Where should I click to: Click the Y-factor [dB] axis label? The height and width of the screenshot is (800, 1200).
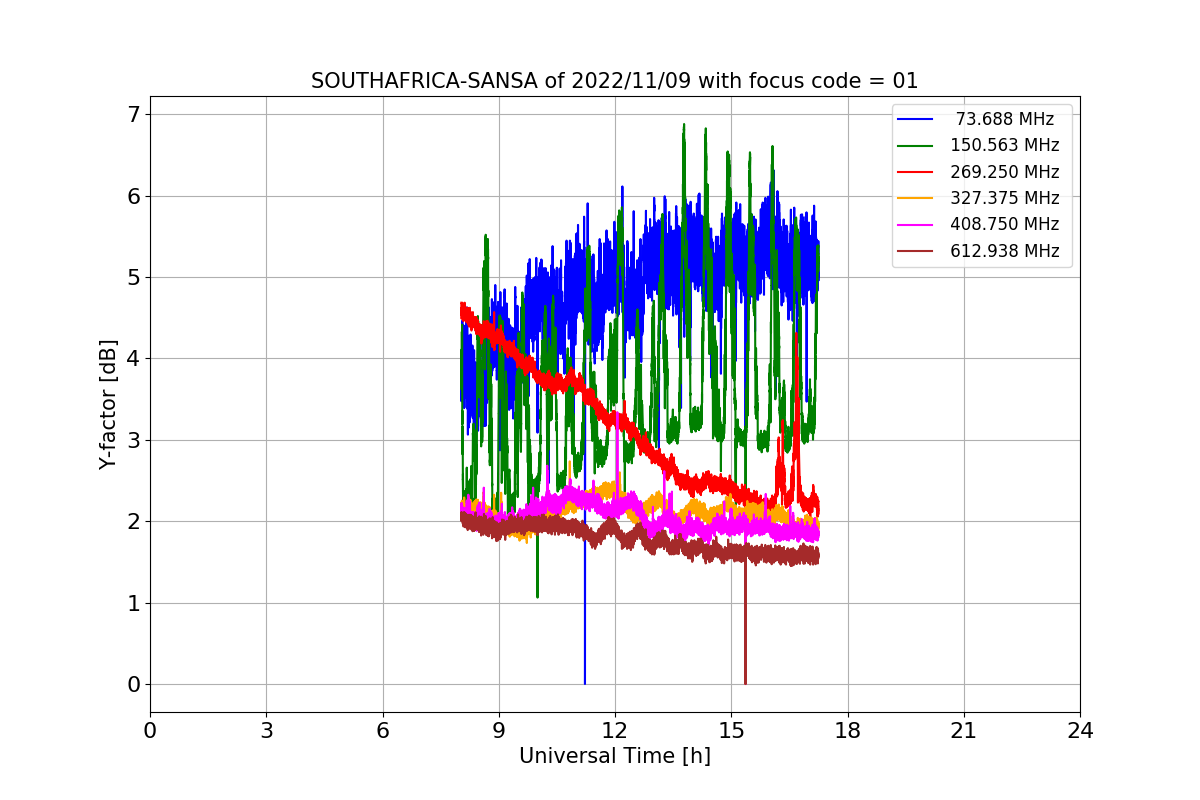[x=108, y=405]
